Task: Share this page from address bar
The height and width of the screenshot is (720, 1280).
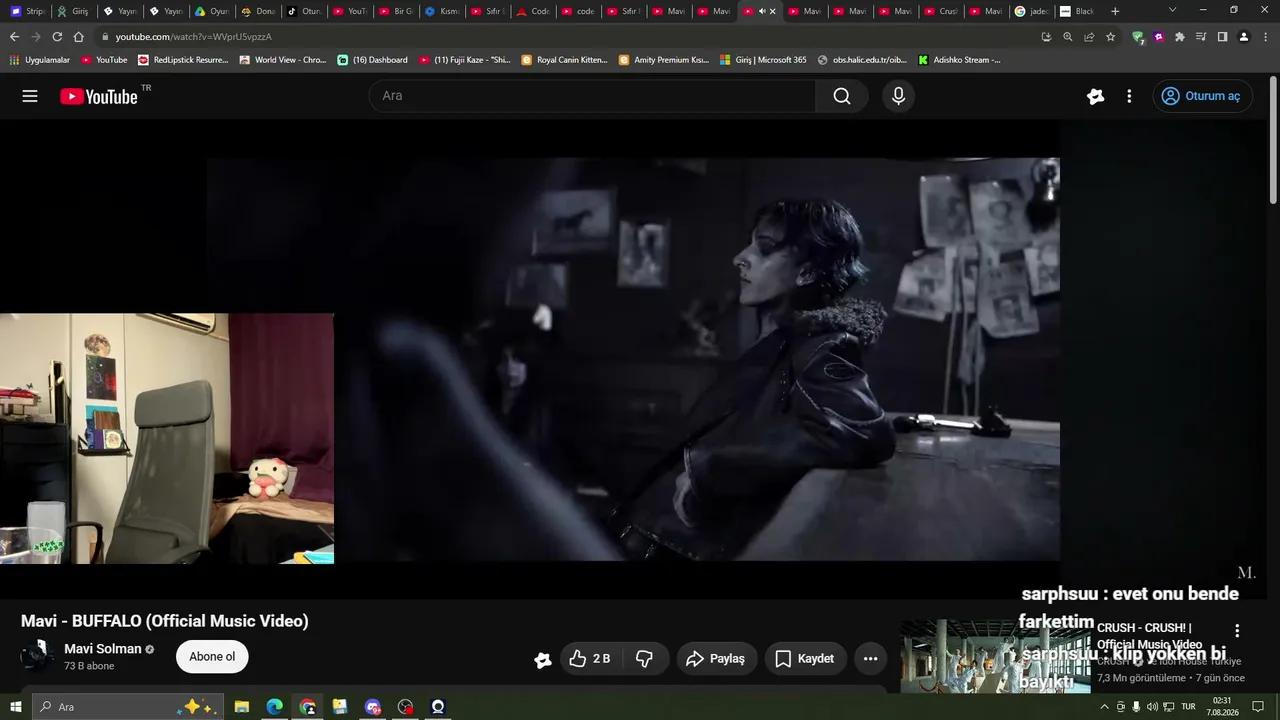Action: click(1089, 37)
